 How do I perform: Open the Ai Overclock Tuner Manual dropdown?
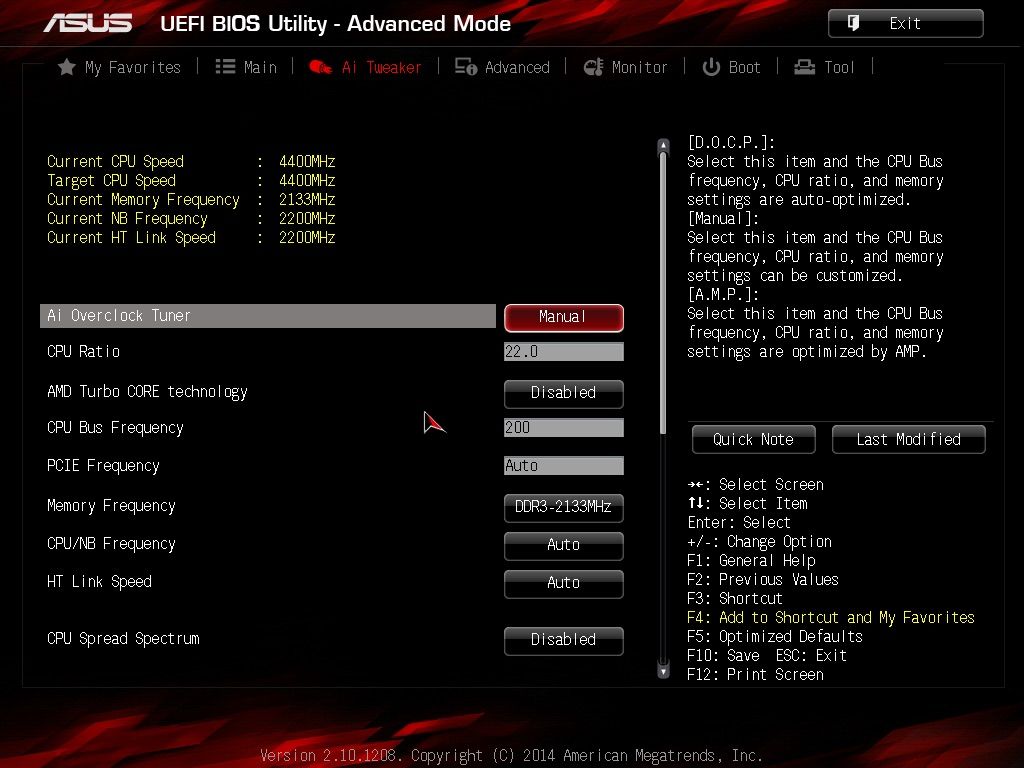point(564,317)
